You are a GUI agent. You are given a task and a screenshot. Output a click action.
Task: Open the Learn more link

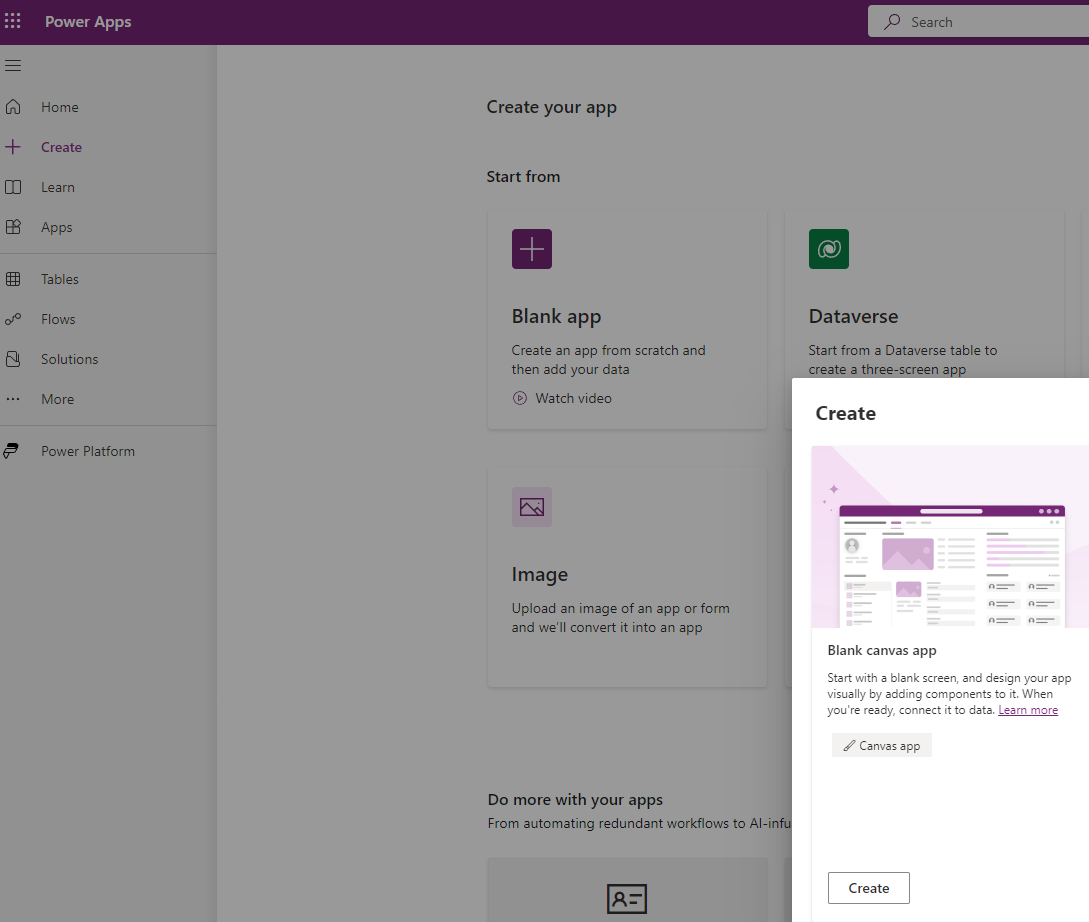pyautogui.click(x=1027, y=710)
